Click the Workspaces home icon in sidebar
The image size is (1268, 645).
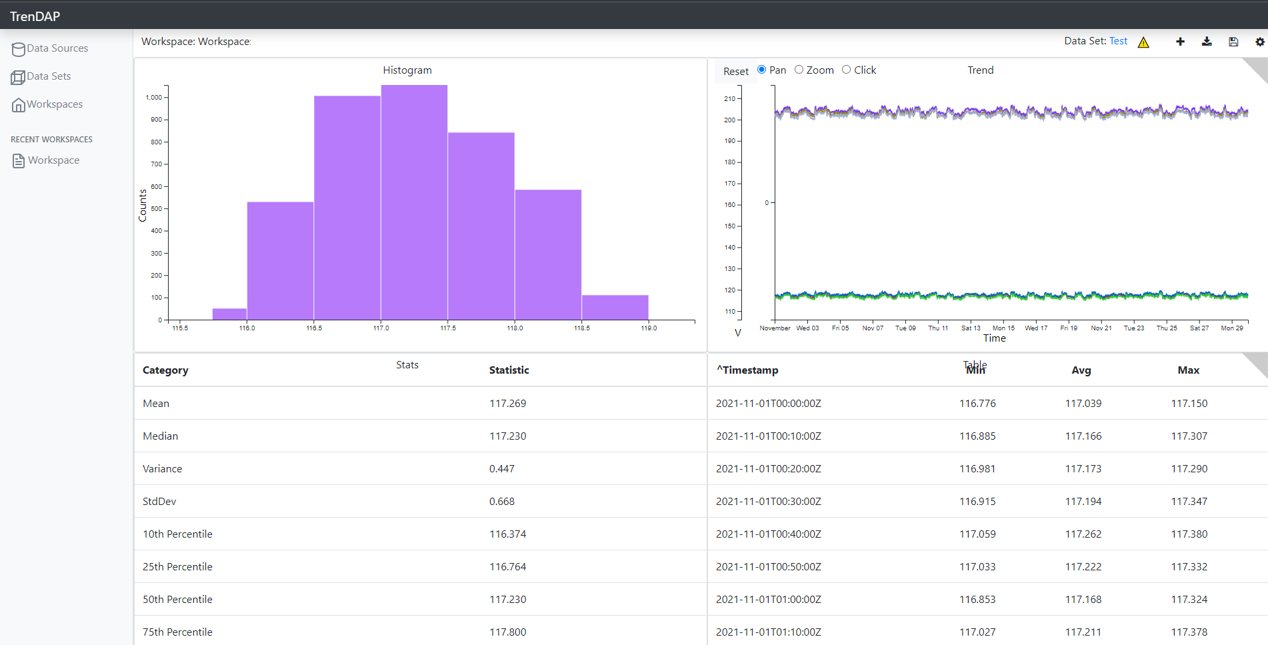[18, 105]
